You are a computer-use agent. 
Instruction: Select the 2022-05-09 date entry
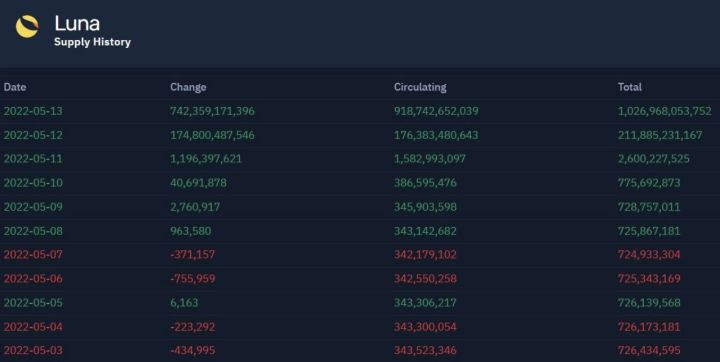coord(33,207)
